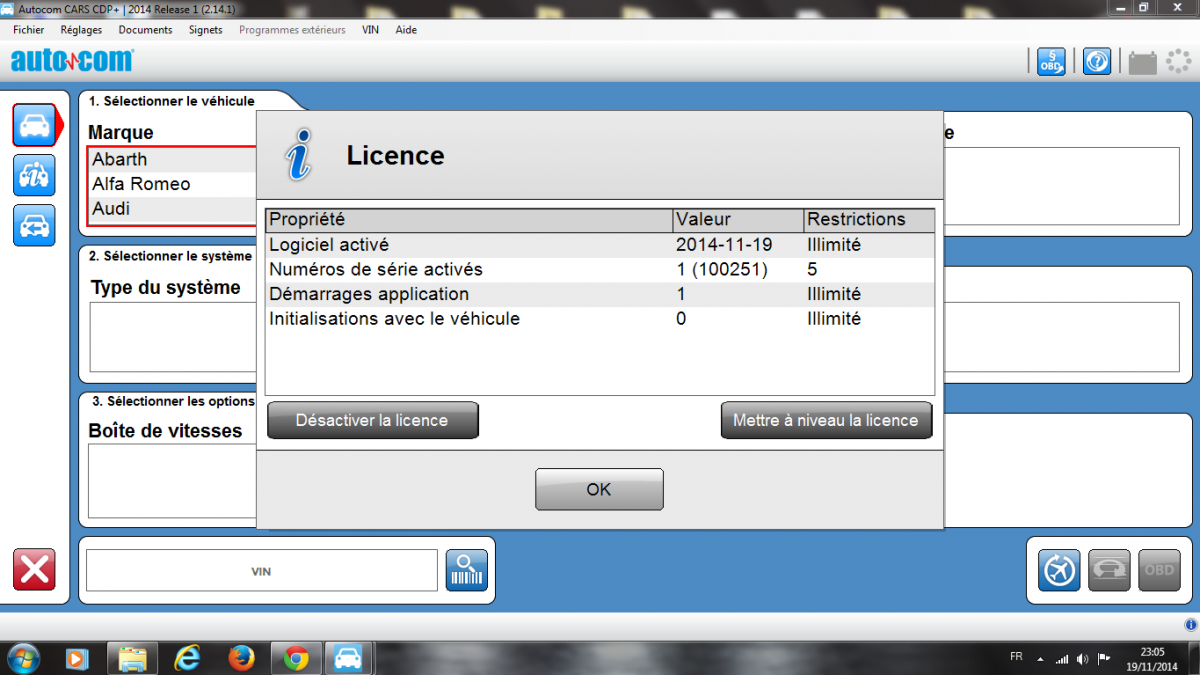This screenshot has width=1200, height=675.
Task: Click 'Désactiver la licence' button
Action: pyautogui.click(x=373, y=420)
